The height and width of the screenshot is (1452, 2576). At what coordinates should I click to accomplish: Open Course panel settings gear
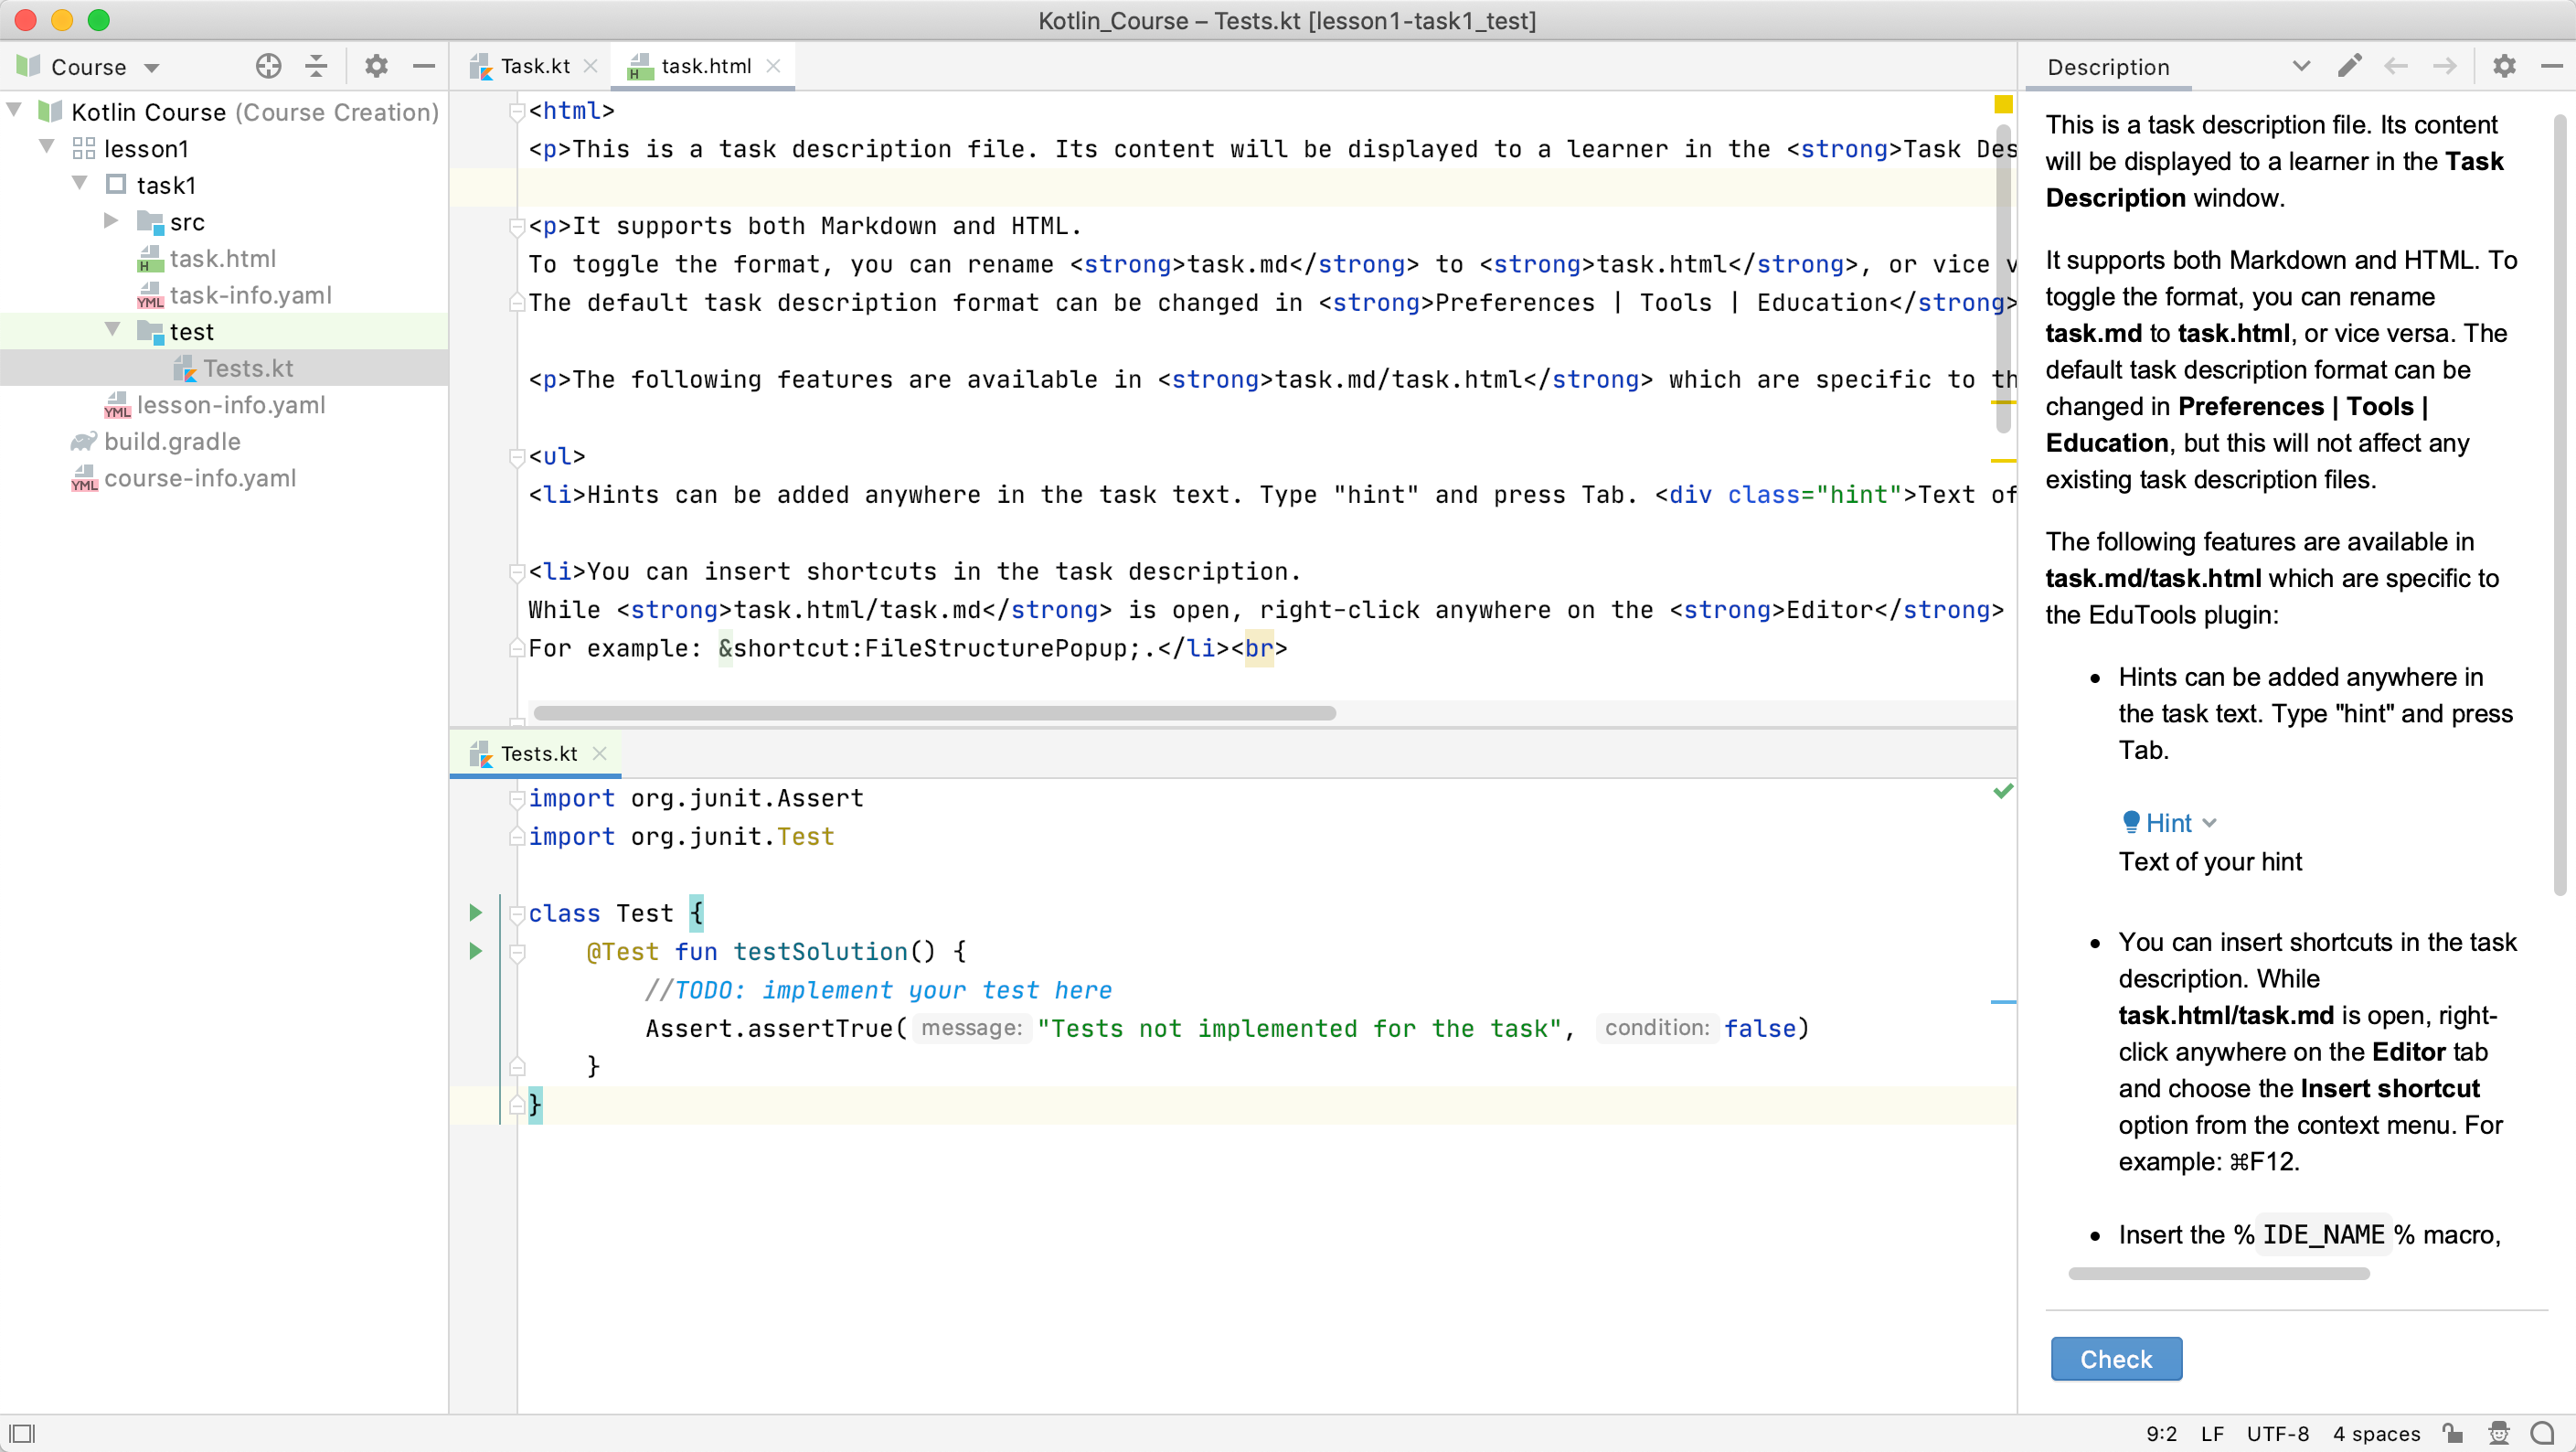[376, 67]
